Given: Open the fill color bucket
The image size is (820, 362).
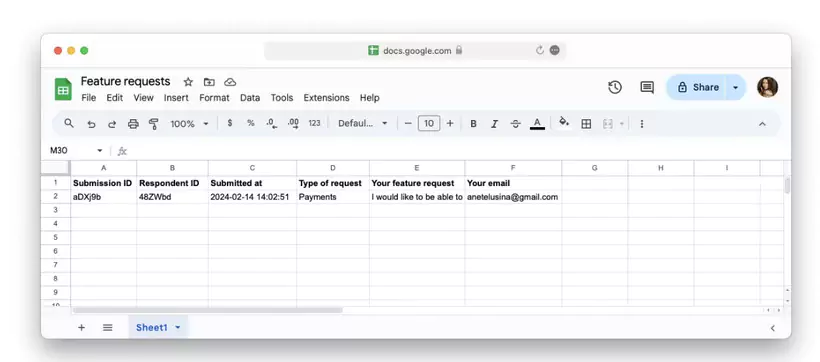Looking at the screenshot, I should click(x=564, y=123).
